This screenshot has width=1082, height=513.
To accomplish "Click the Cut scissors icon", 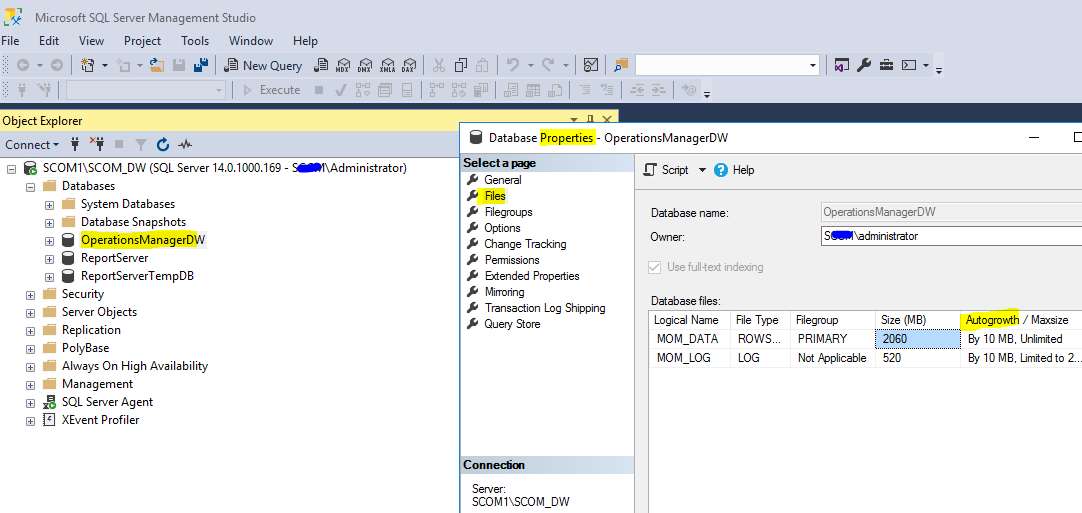I will coord(438,65).
